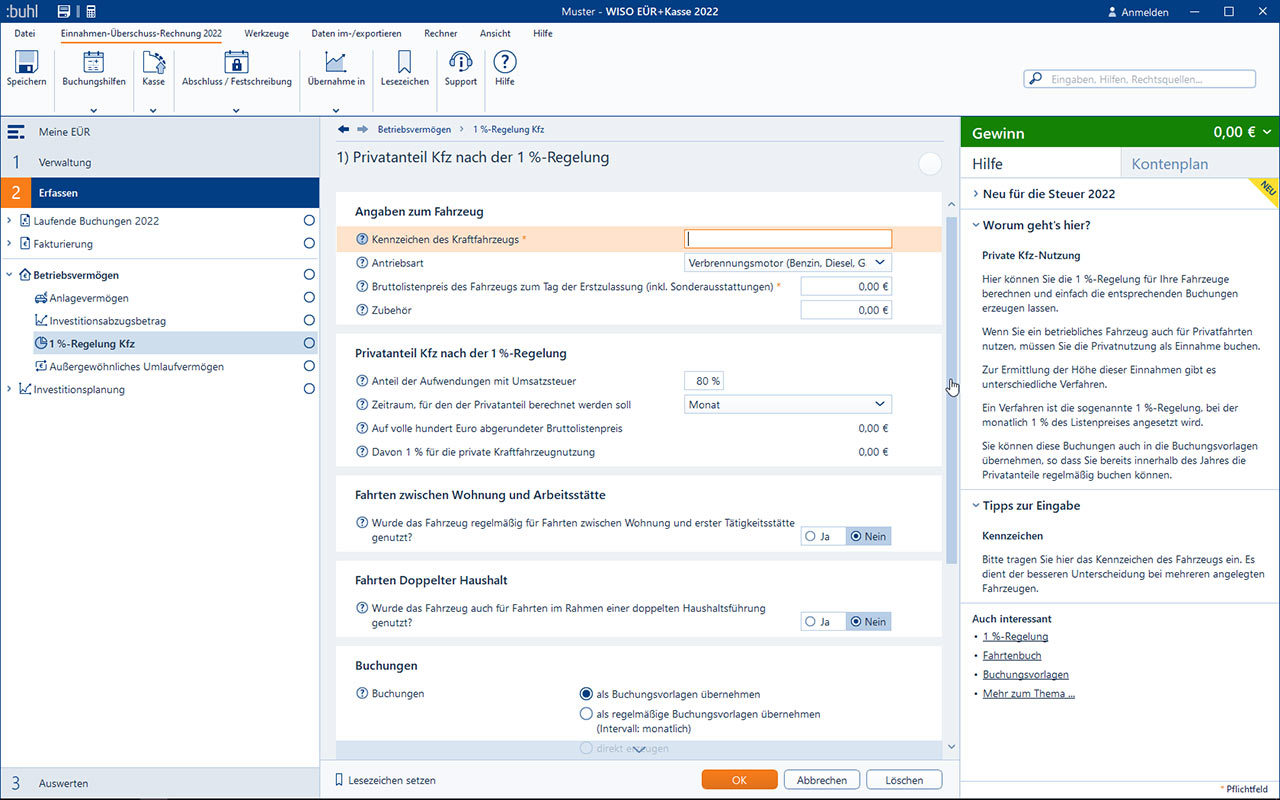Open the calculator icon in the title bar

91,12
